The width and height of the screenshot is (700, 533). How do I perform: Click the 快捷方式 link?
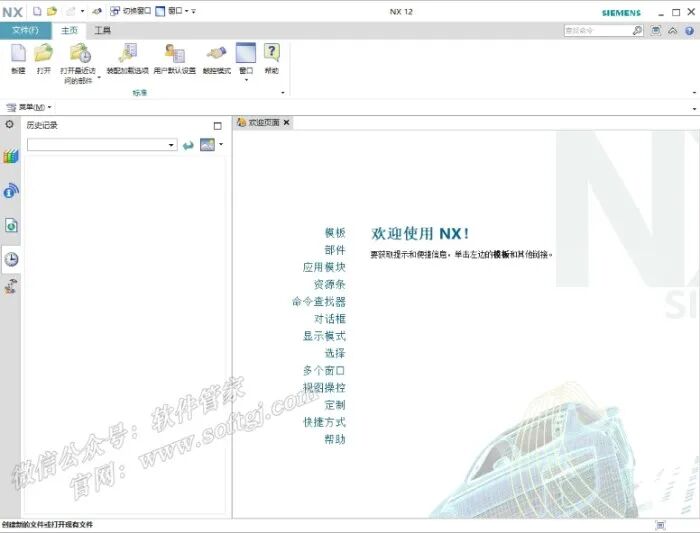click(325, 422)
